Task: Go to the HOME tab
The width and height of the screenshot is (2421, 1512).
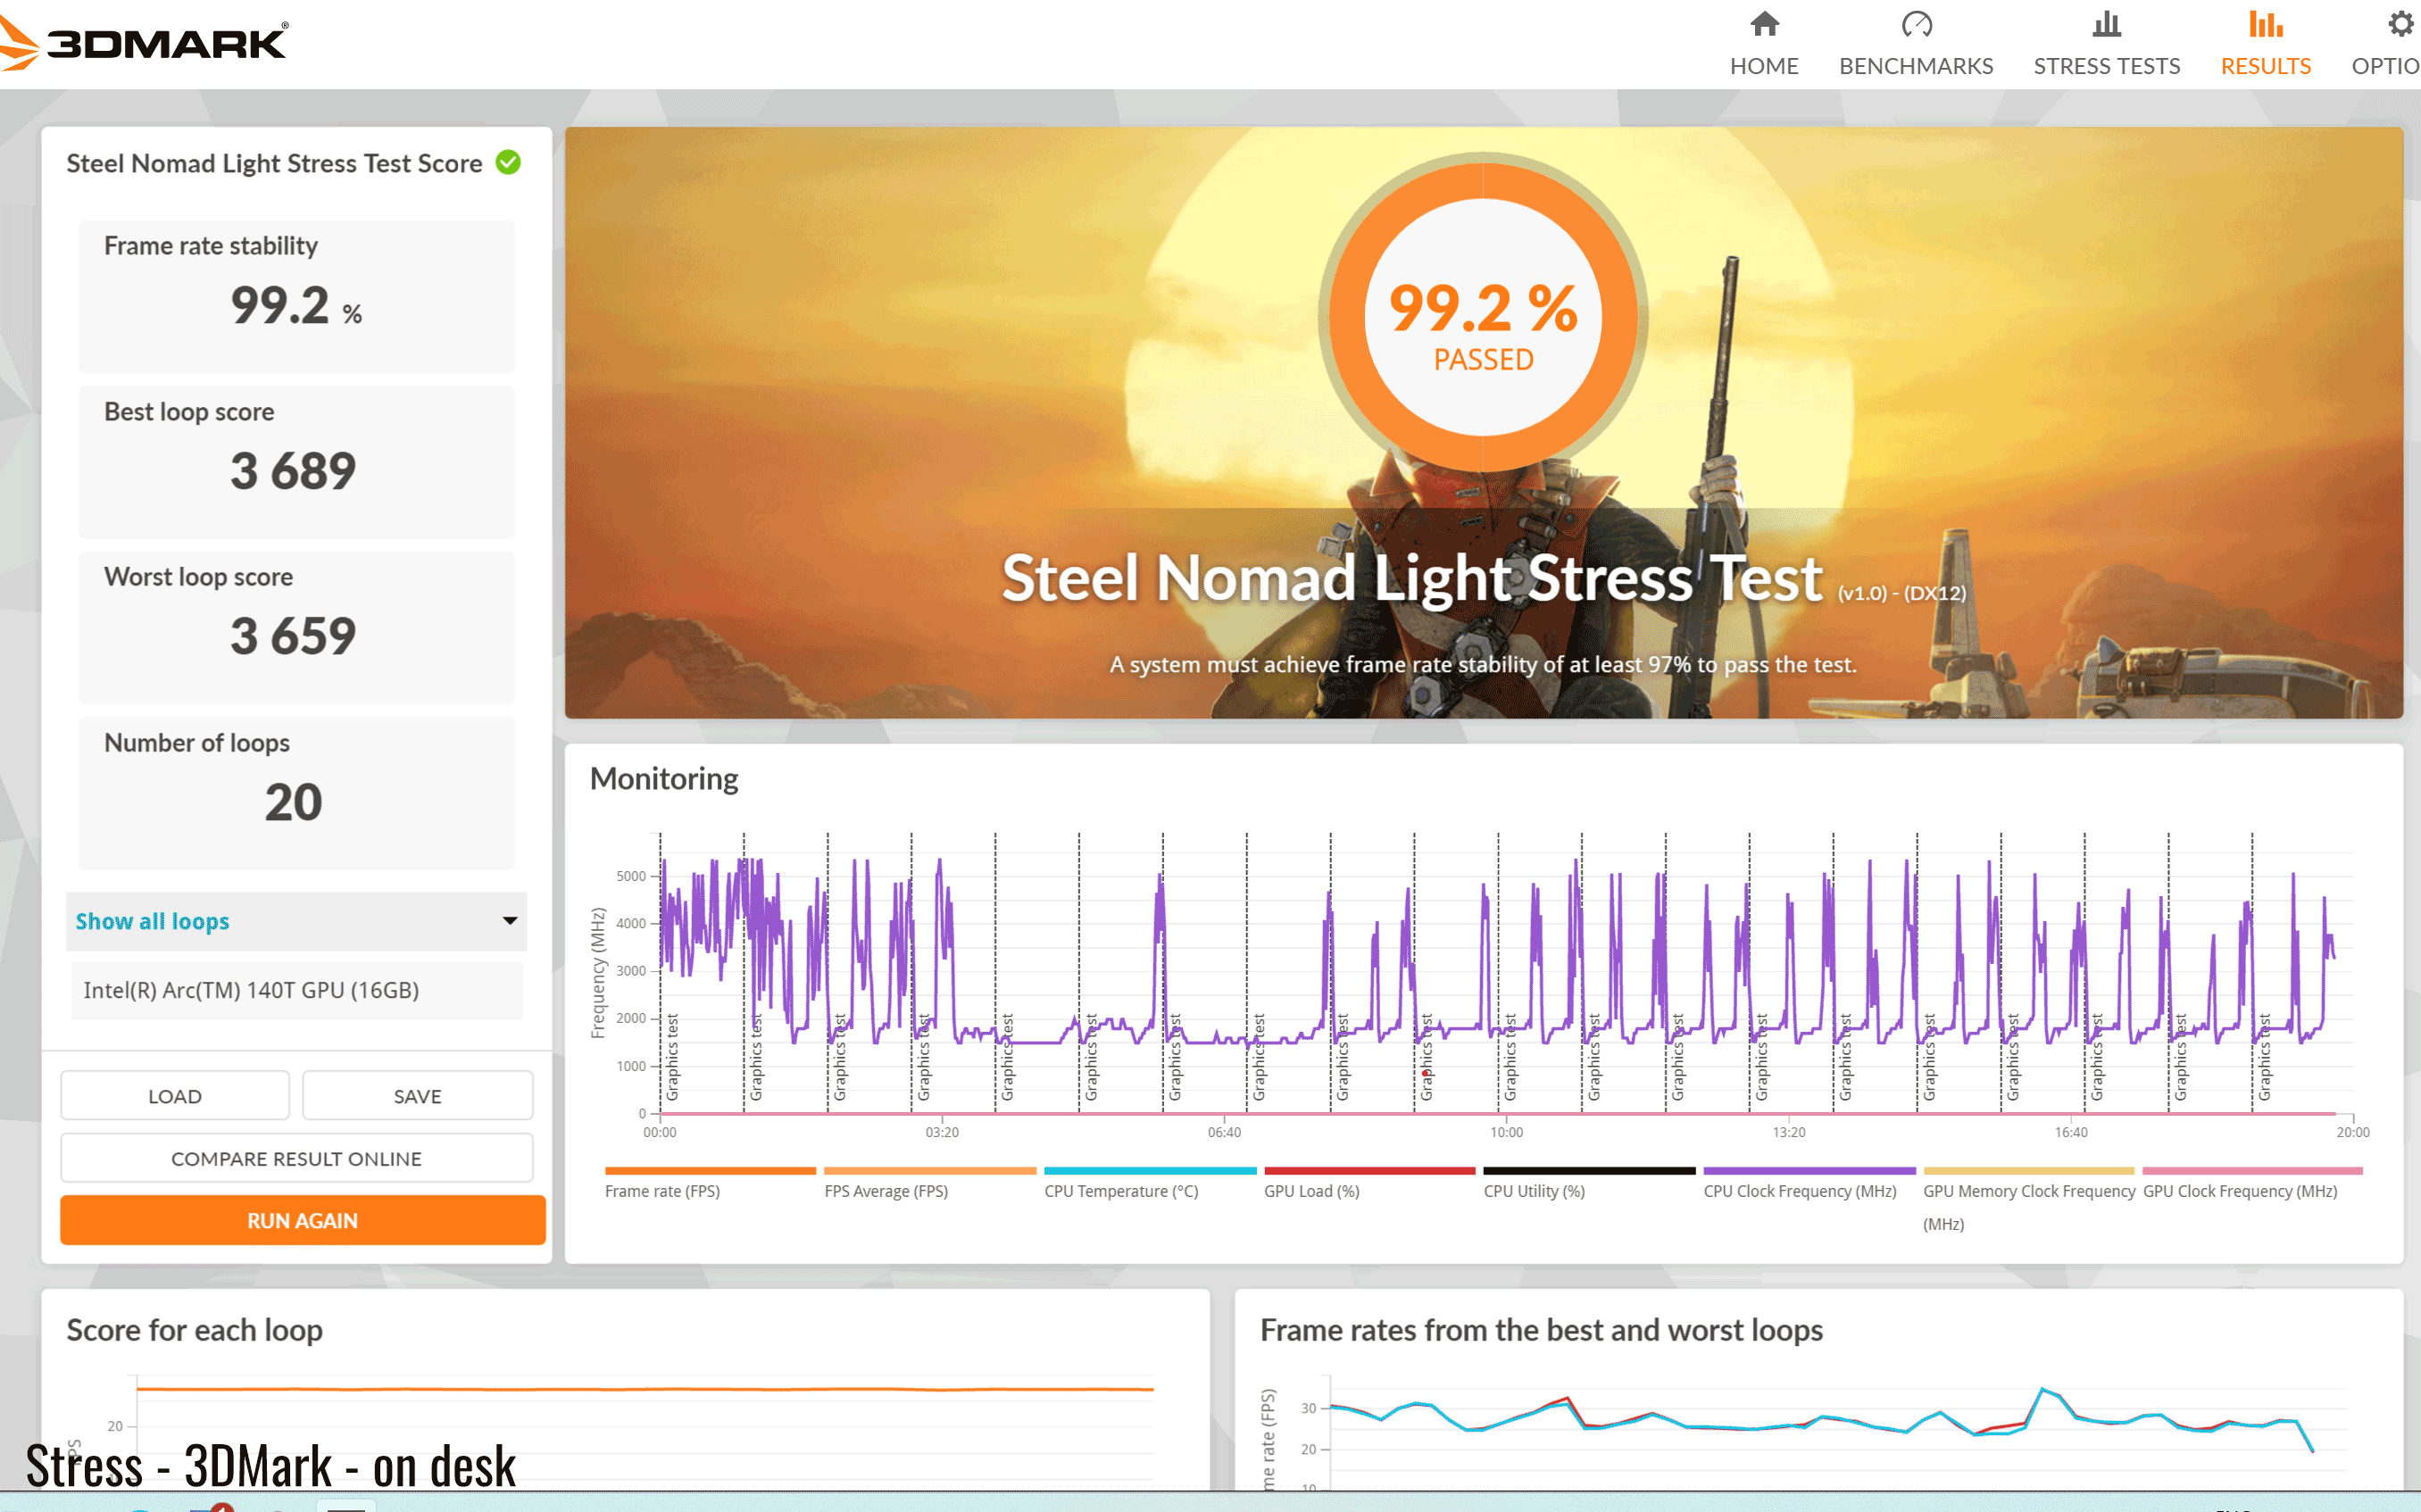Action: 1764,66
